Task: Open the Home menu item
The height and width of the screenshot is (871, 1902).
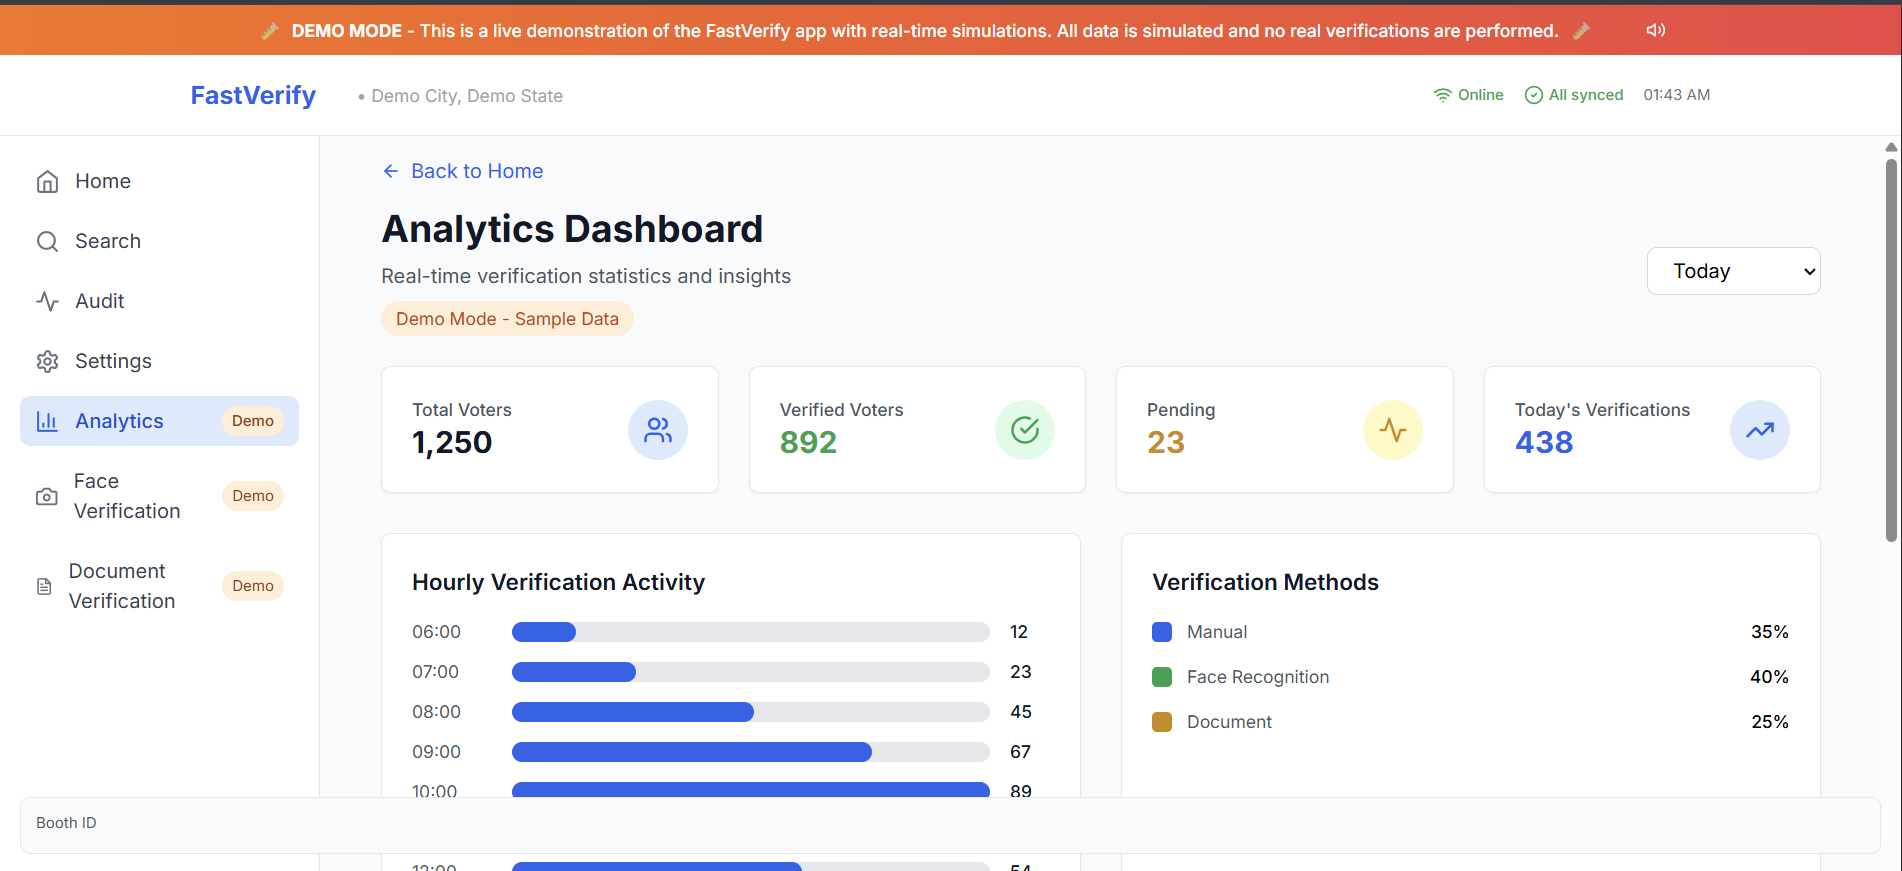Action: [160, 181]
